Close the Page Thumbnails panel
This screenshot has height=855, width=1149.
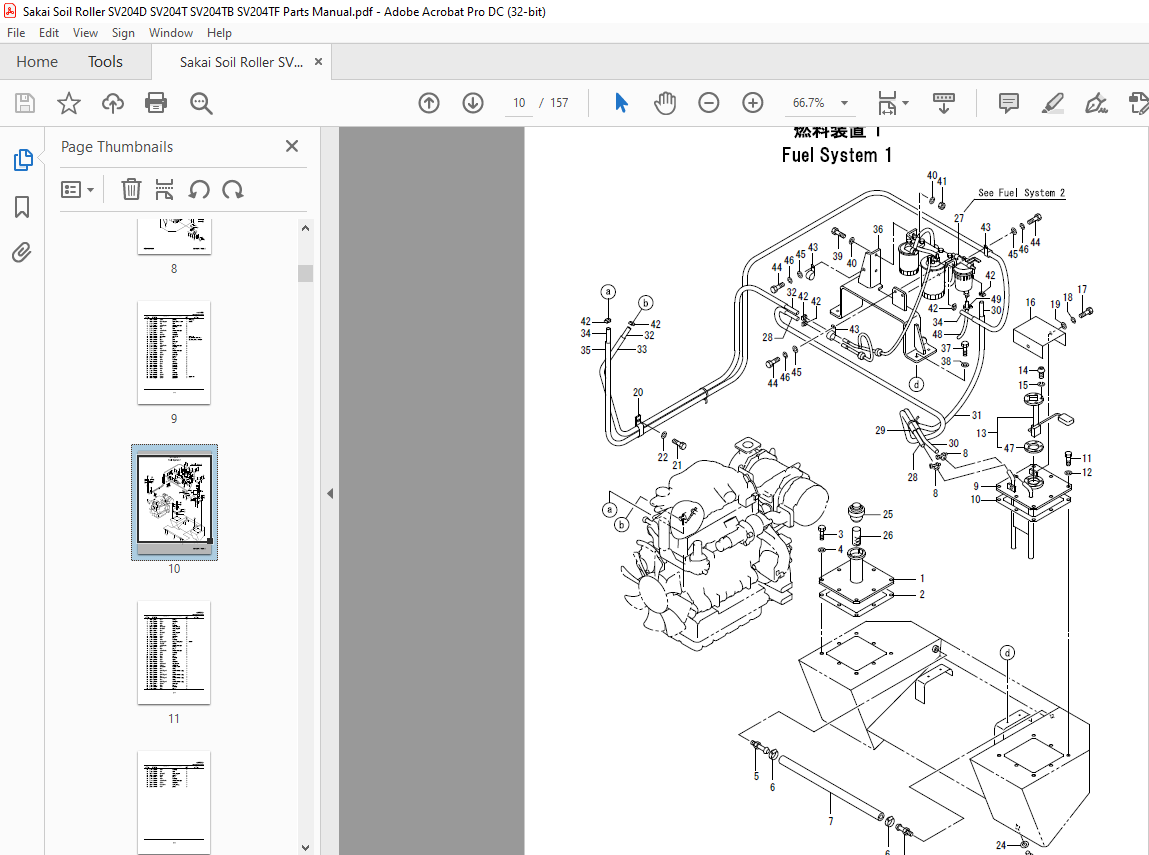[292, 146]
